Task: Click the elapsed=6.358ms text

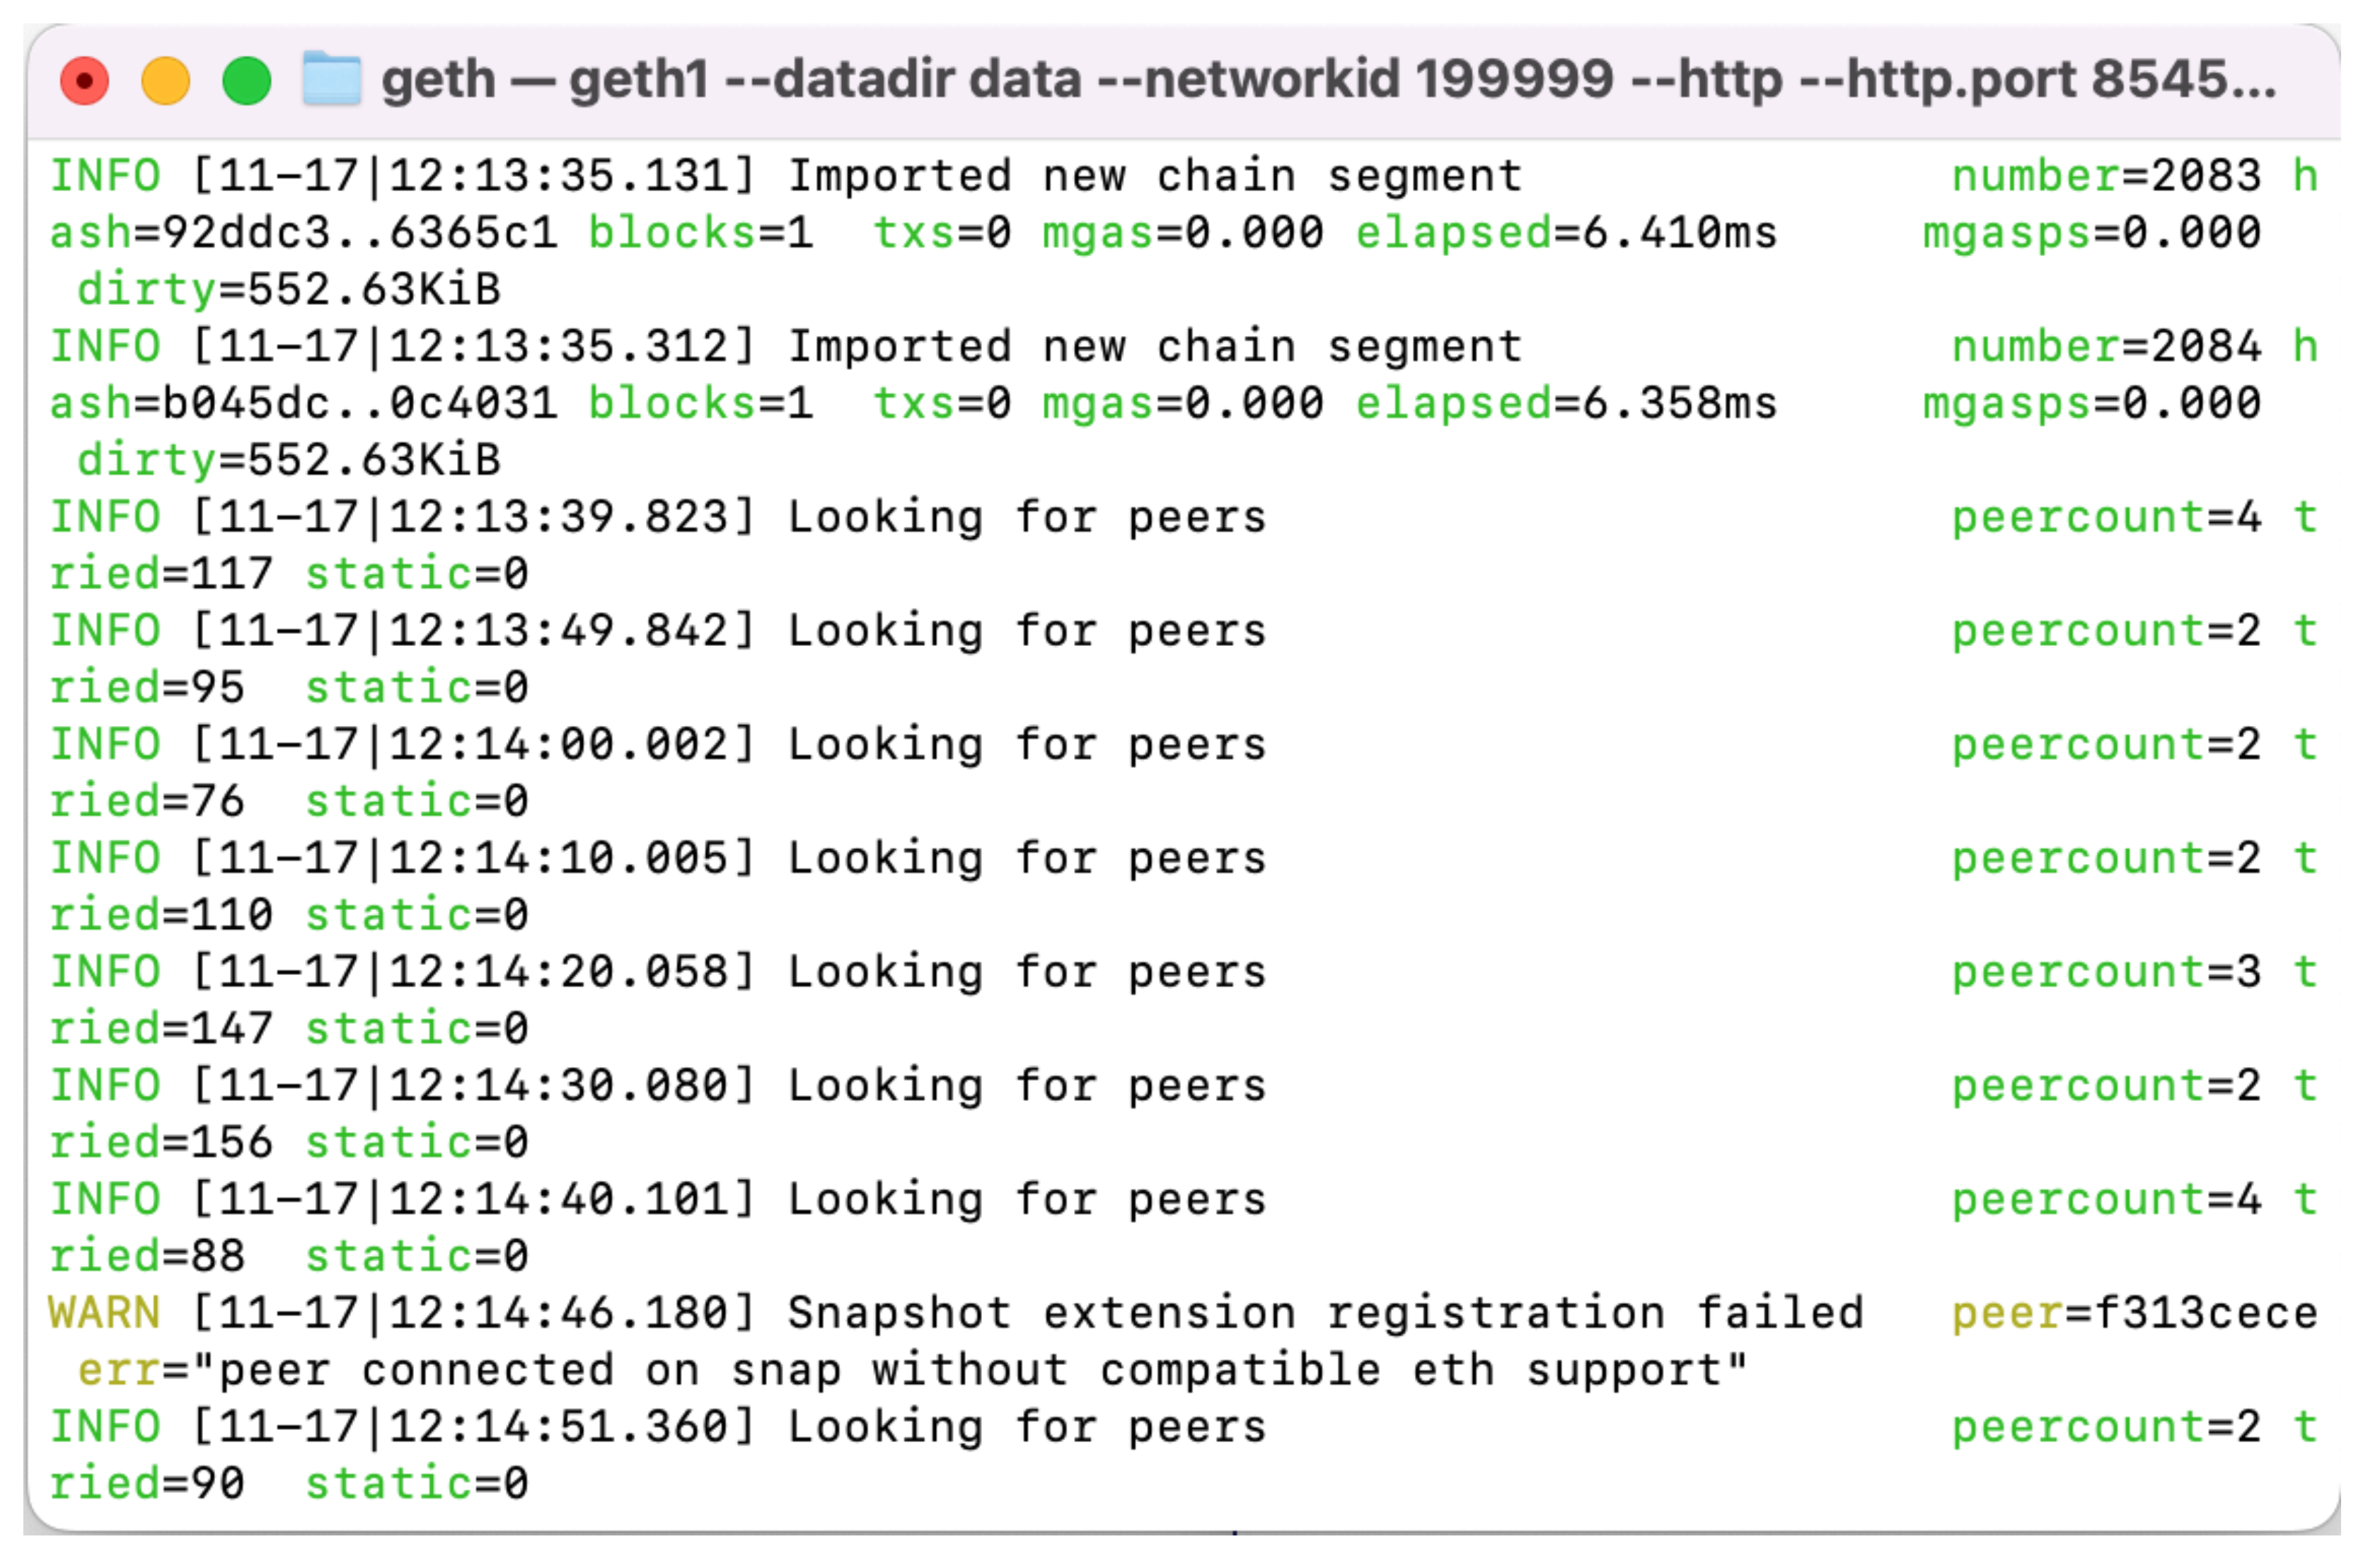Action: (1567, 405)
